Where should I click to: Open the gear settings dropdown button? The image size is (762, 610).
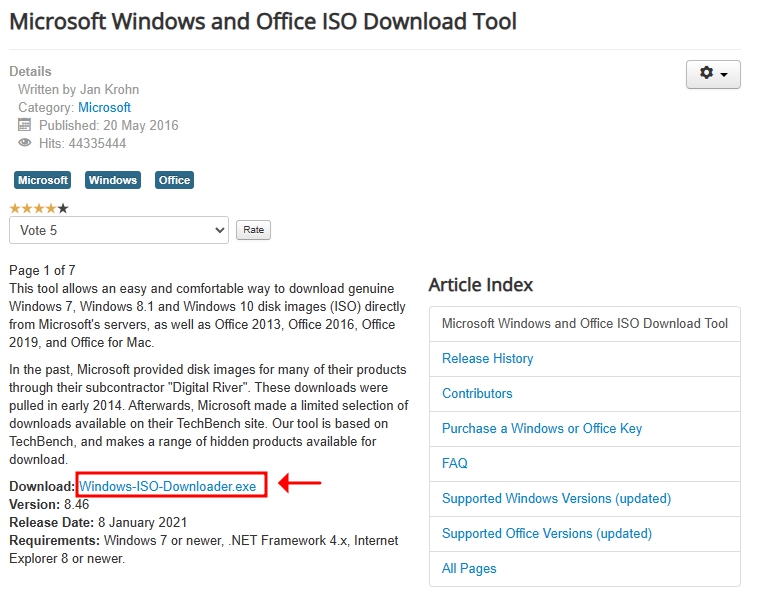pos(713,74)
